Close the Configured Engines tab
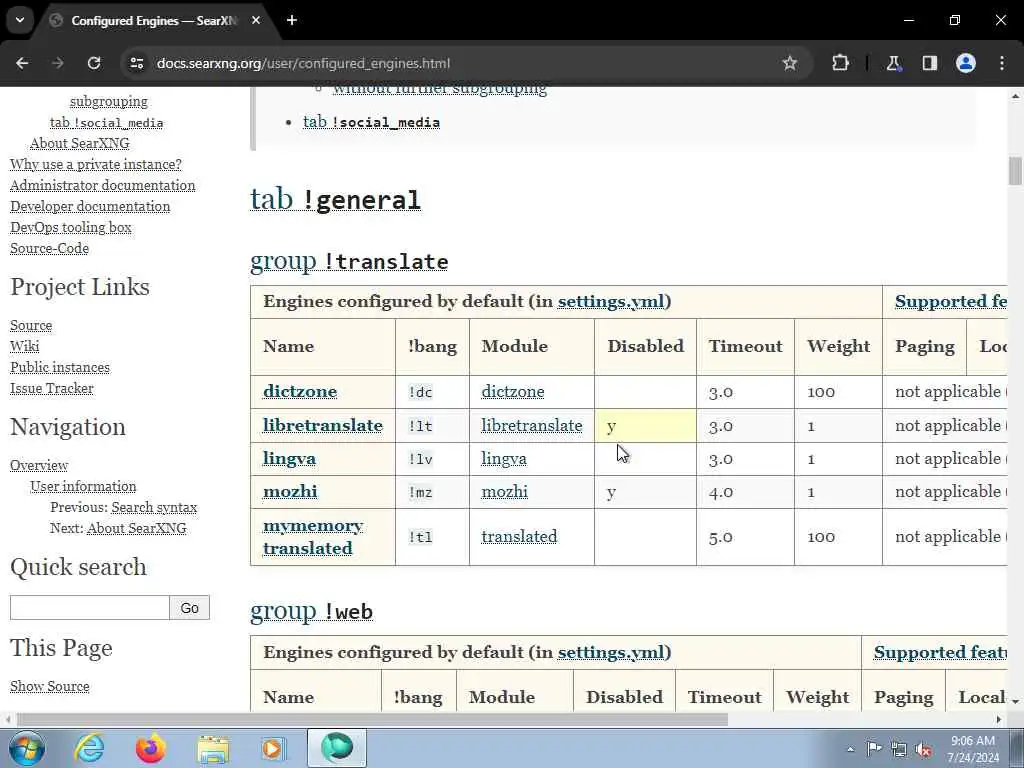Viewport: 1024px width, 768px height. [256, 20]
